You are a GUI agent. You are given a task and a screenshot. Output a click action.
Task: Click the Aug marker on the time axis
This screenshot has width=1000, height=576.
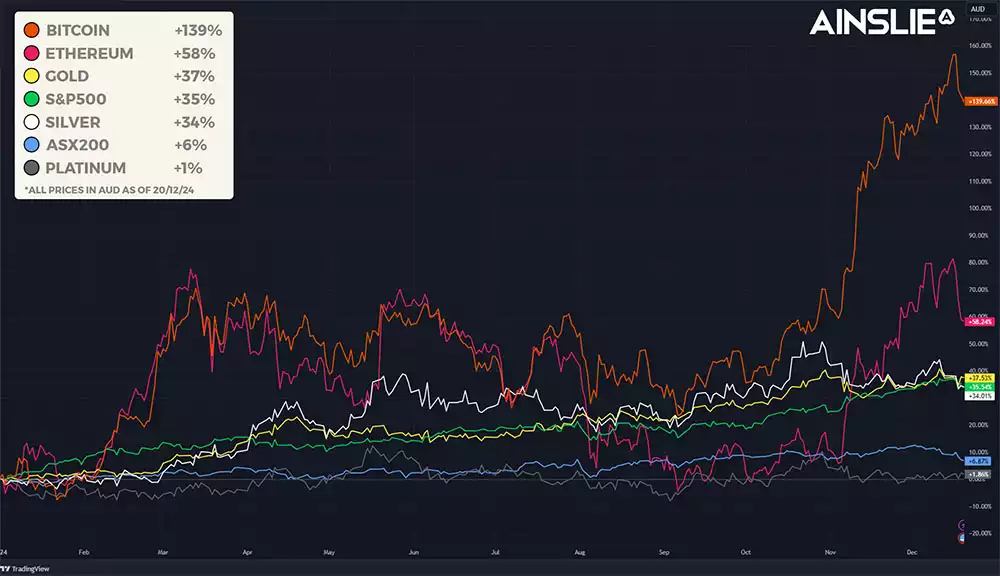coord(580,551)
